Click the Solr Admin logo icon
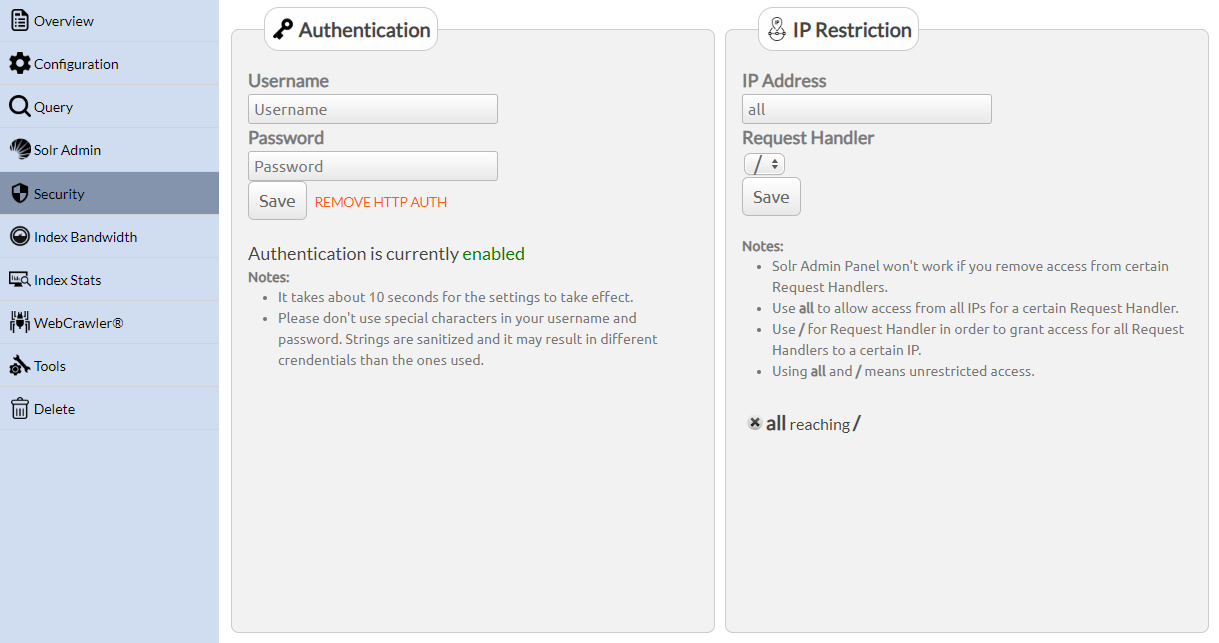This screenshot has height=643, width=1219. [x=20, y=150]
